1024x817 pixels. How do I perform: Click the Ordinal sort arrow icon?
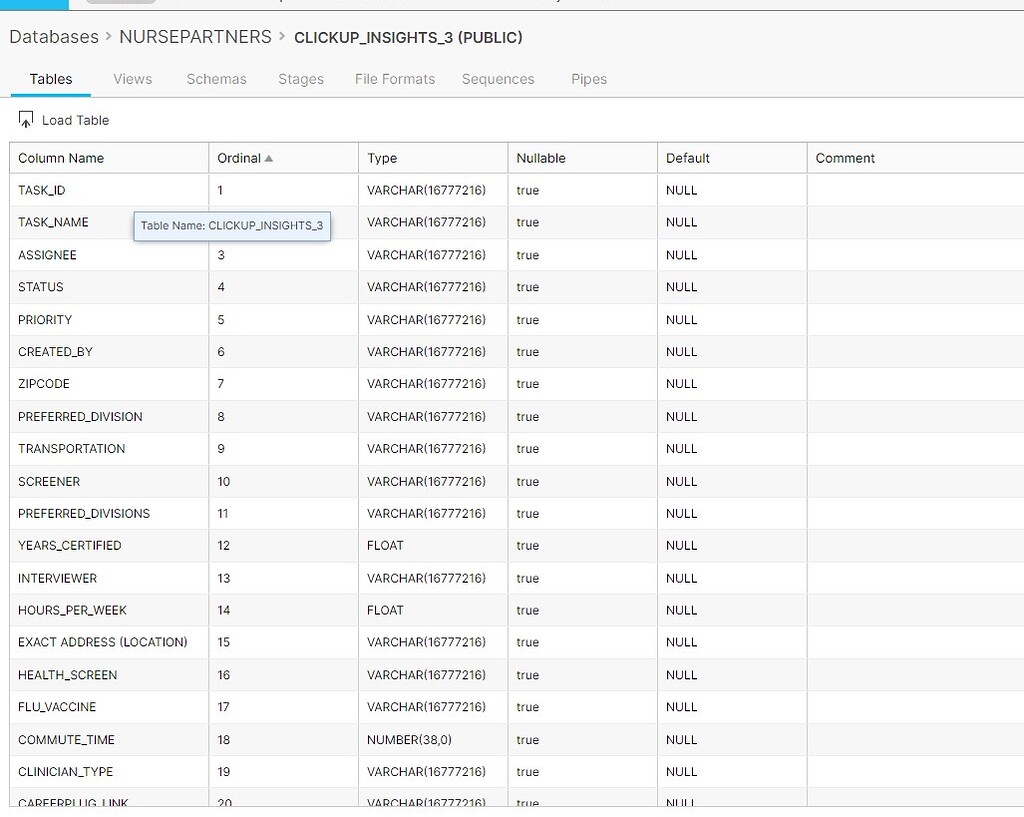pyautogui.click(x=269, y=158)
